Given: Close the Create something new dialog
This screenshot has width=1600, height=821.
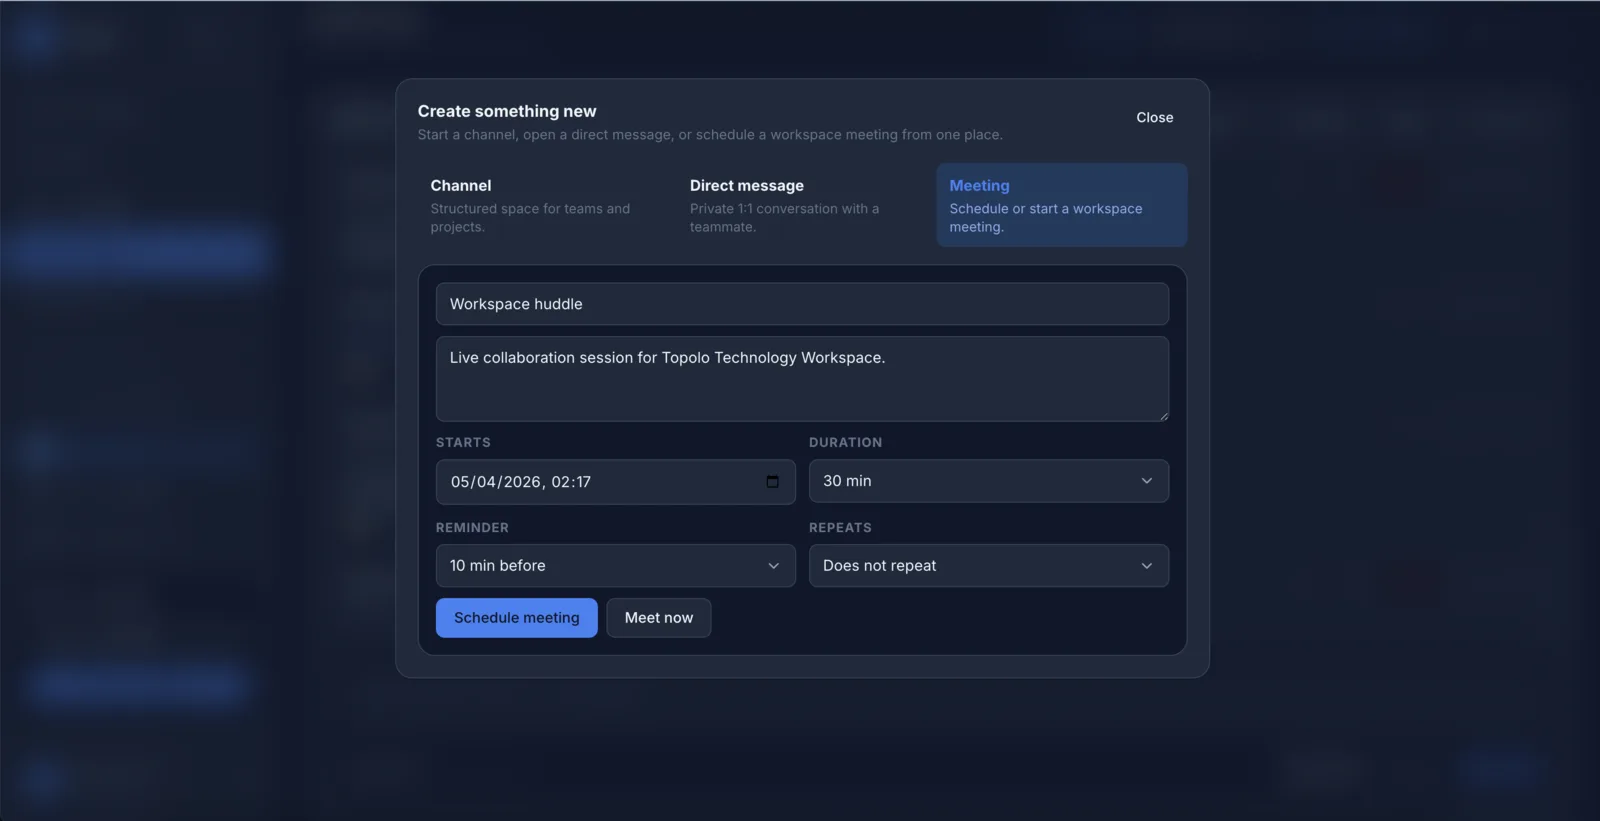Looking at the screenshot, I should point(1154,118).
